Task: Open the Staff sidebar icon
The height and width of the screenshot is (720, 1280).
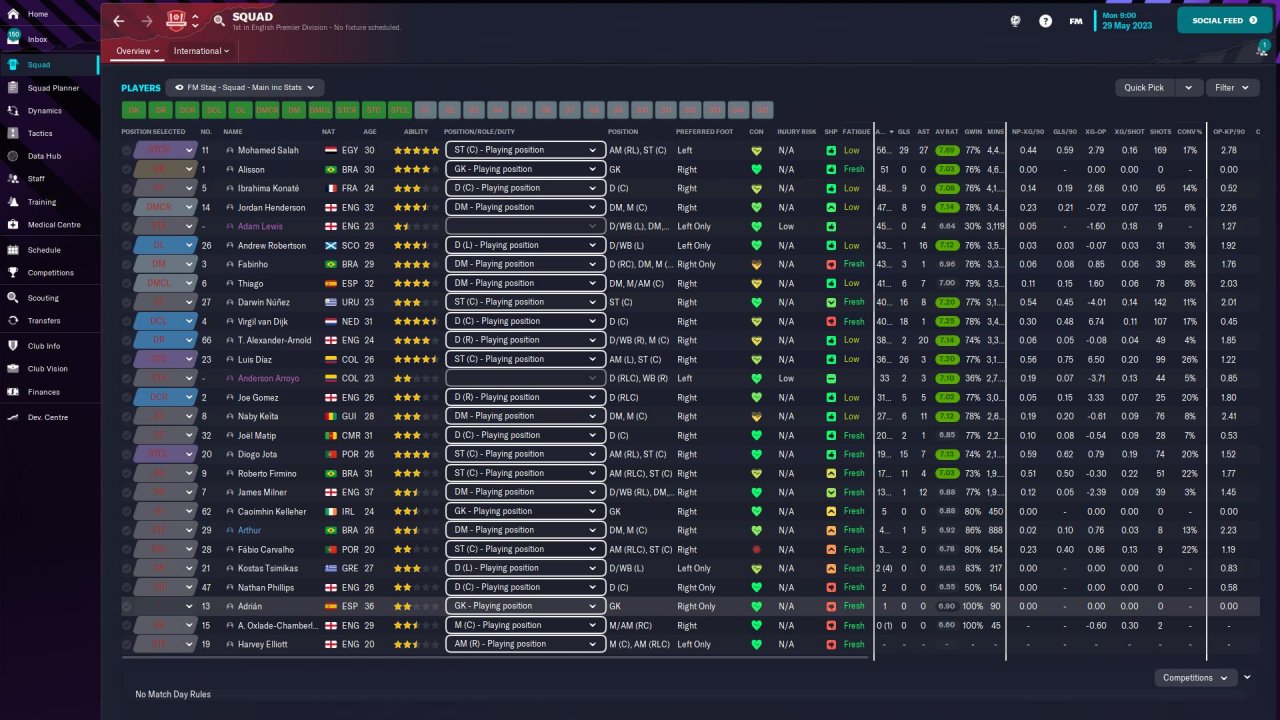Action: tap(13, 179)
